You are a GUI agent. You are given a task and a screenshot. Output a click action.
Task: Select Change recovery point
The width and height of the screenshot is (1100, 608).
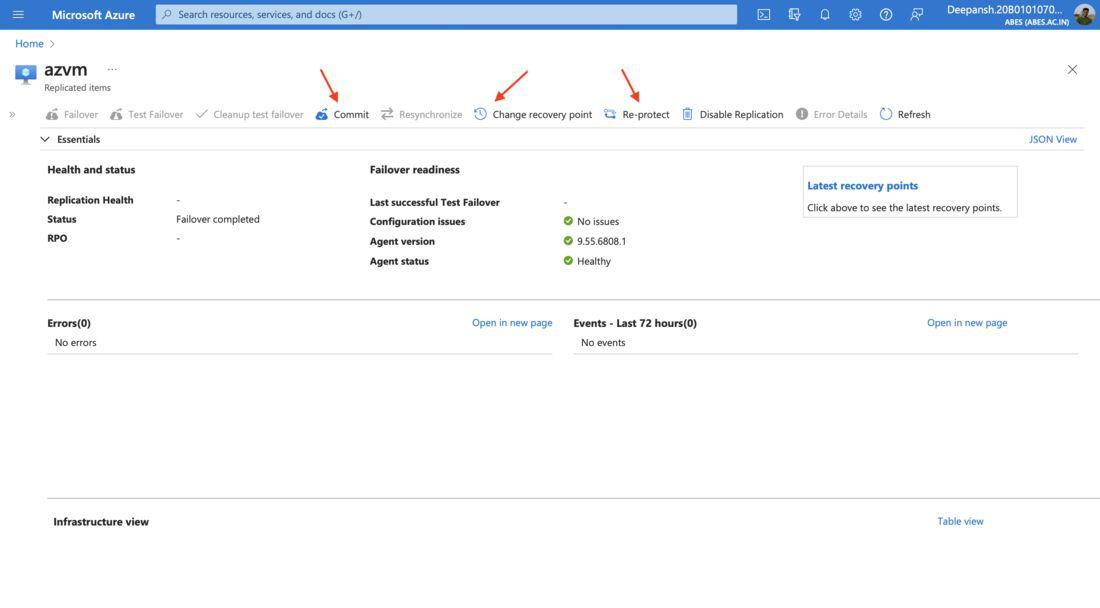[x=533, y=114]
